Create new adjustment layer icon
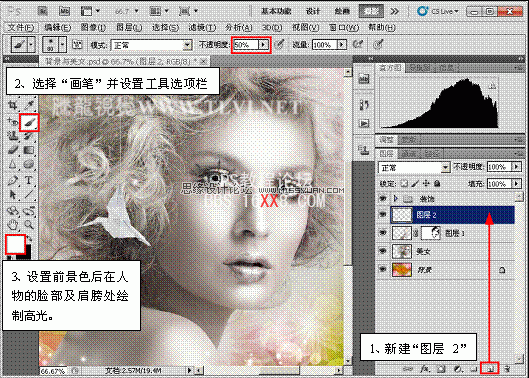Image resolution: width=529 pixels, height=378 pixels. tap(458, 369)
